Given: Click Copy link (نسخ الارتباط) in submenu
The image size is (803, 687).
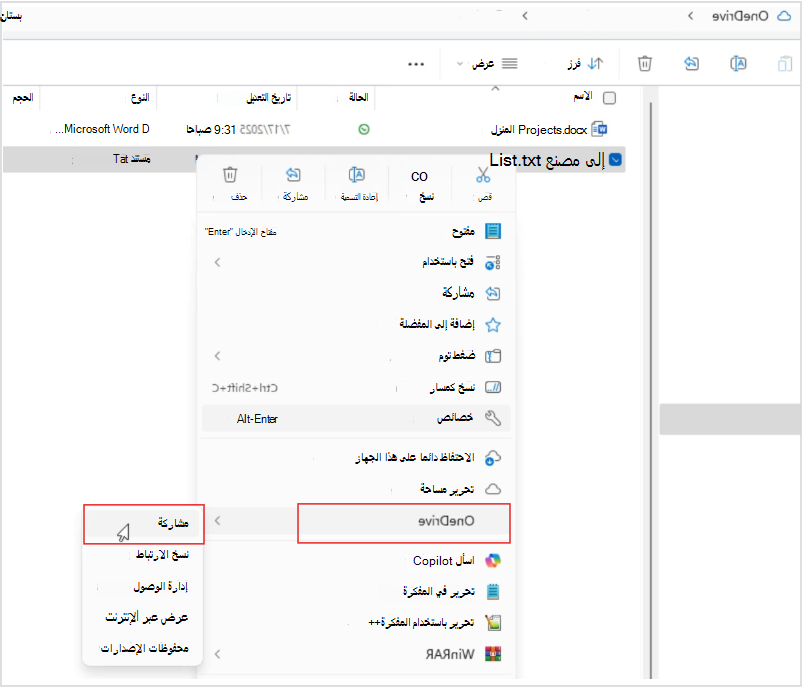Looking at the screenshot, I should (x=143, y=554).
